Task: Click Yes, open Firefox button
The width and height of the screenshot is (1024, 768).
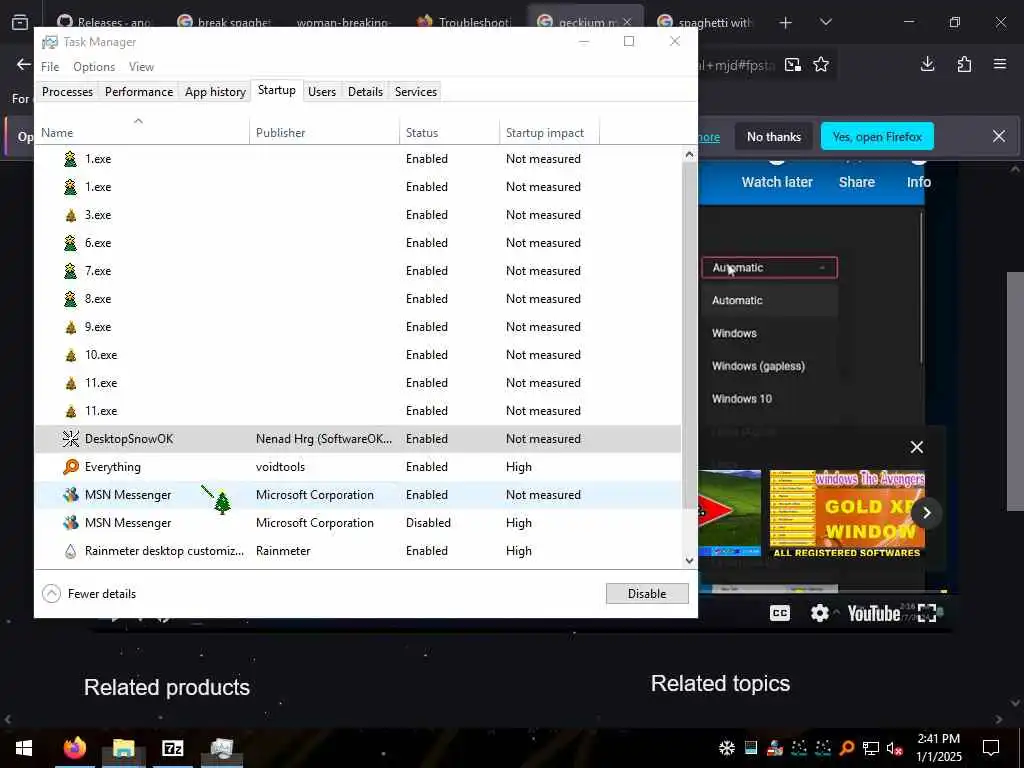Action: click(x=877, y=136)
